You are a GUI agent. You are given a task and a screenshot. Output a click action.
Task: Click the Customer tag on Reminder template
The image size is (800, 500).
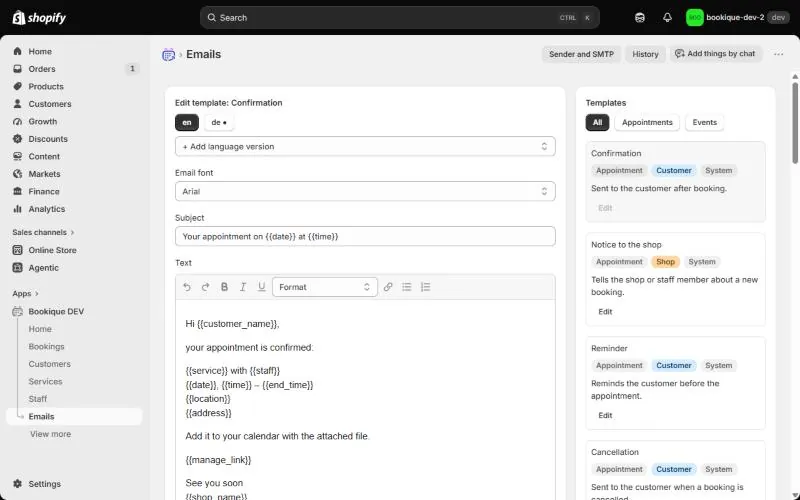pyautogui.click(x=673, y=365)
